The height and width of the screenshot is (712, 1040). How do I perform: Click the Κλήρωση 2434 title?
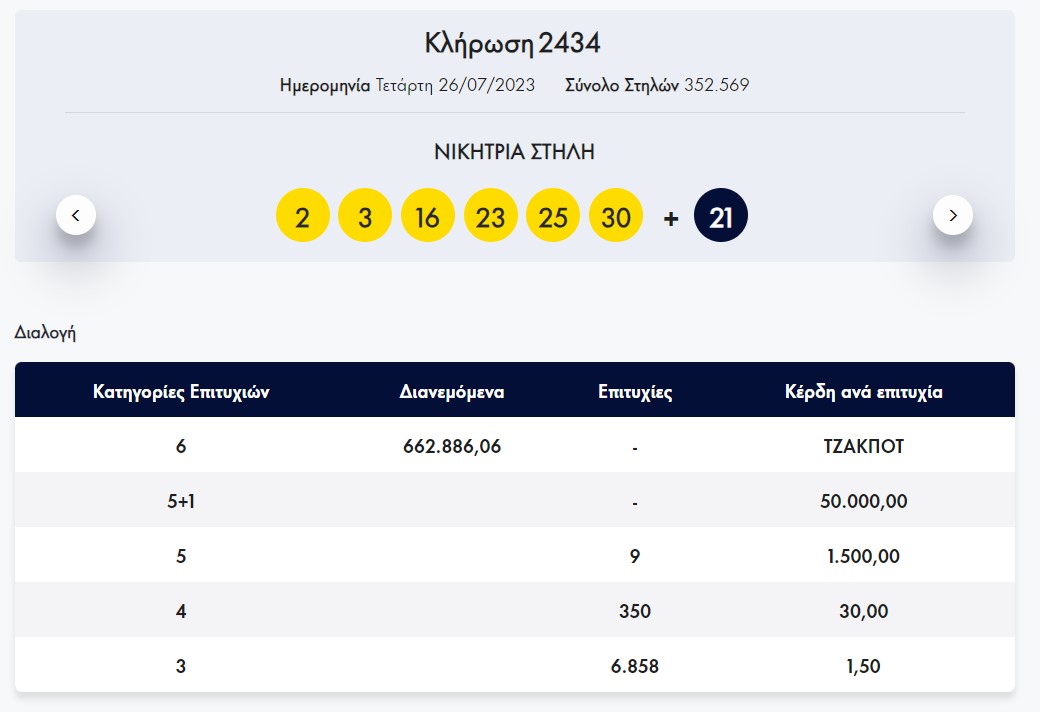[x=513, y=44]
